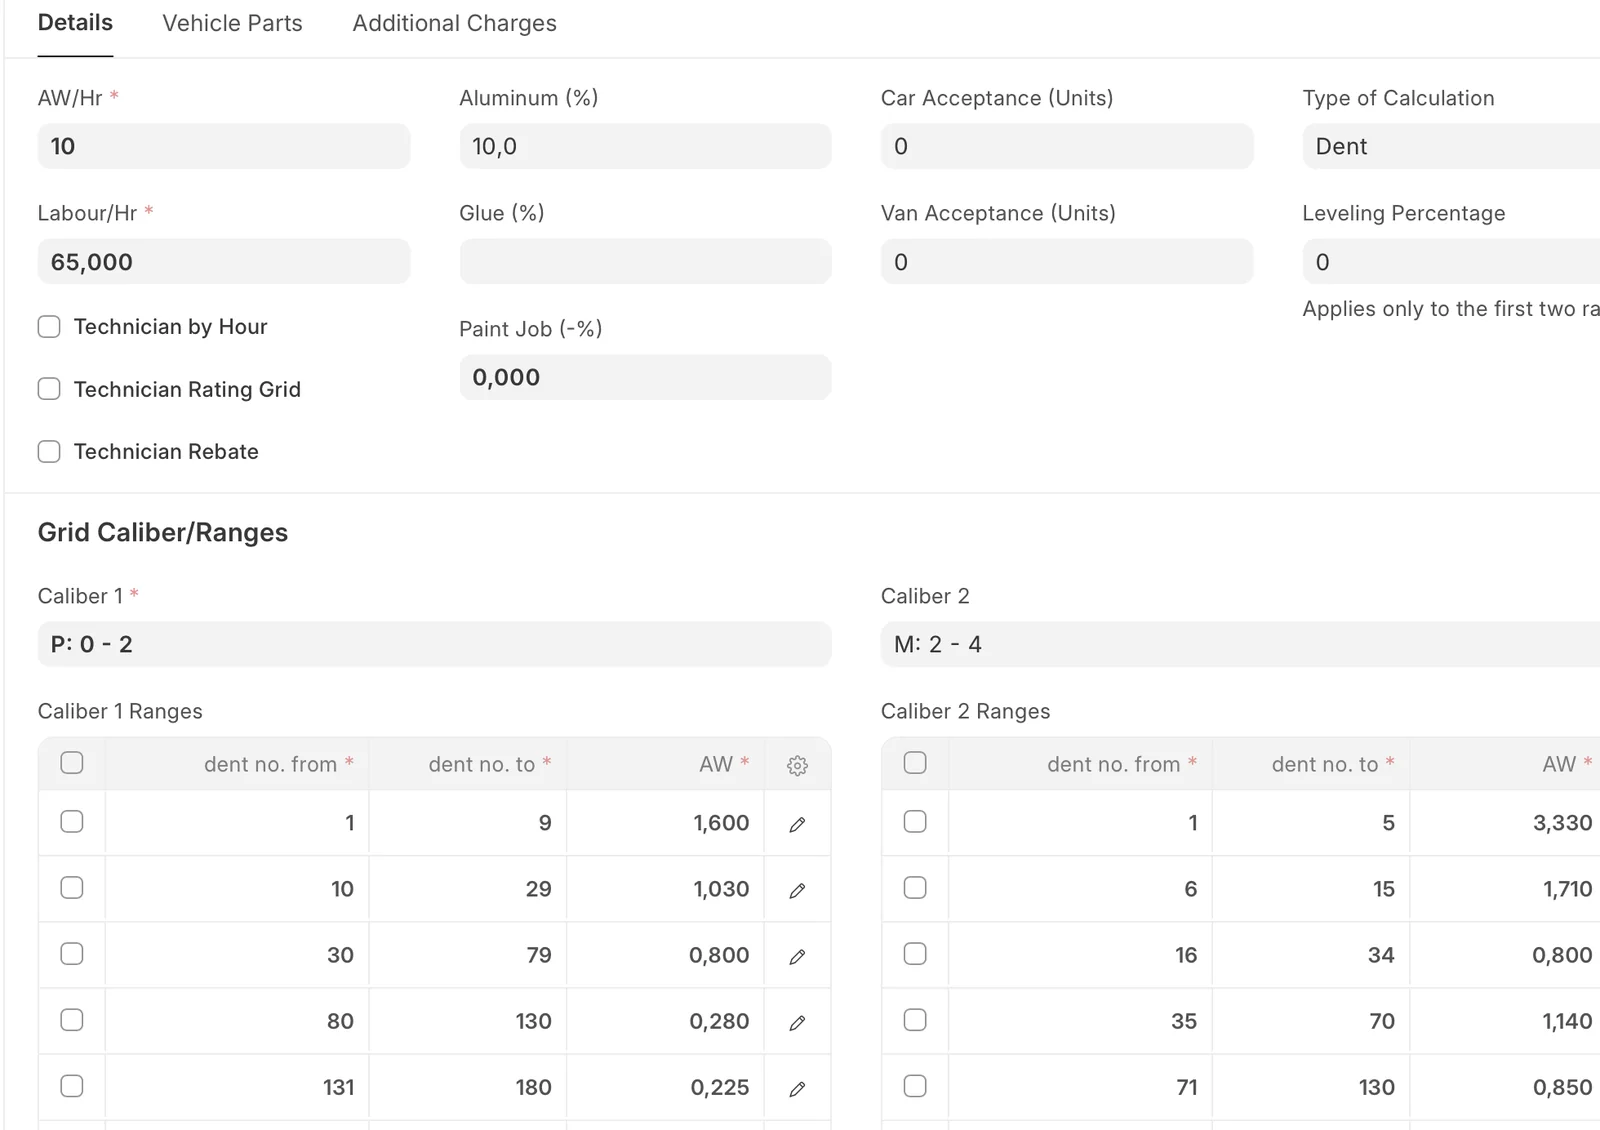
Task: Select Caliber 2 dent no. from cell '16'
Action: coord(1080,955)
